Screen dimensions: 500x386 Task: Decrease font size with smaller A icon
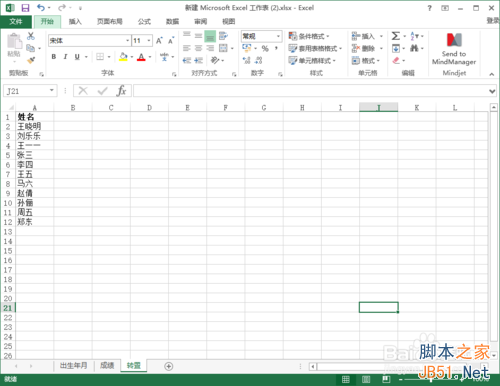click(x=171, y=41)
